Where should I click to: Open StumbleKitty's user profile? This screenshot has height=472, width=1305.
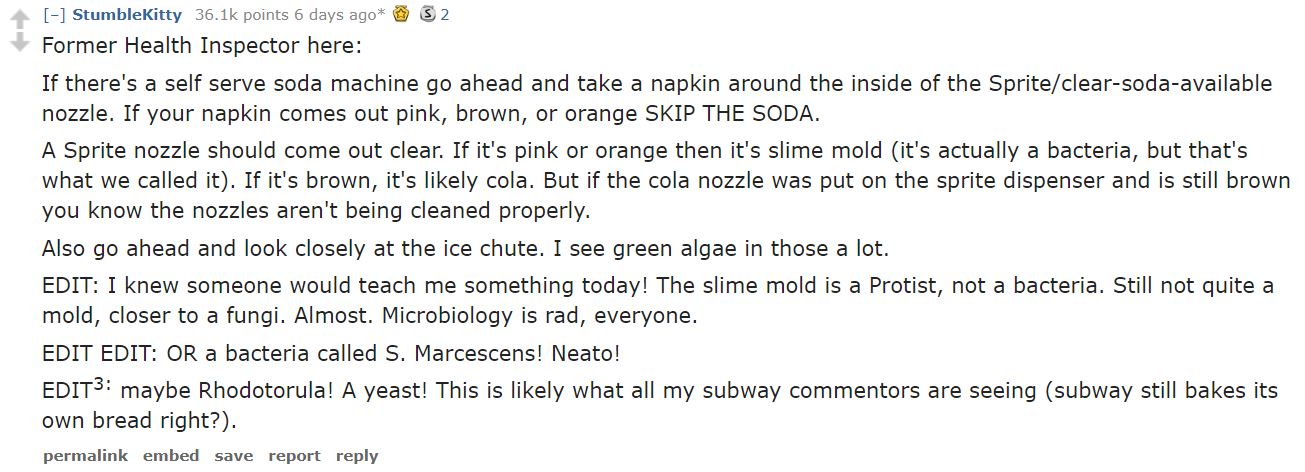tap(127, 14)
